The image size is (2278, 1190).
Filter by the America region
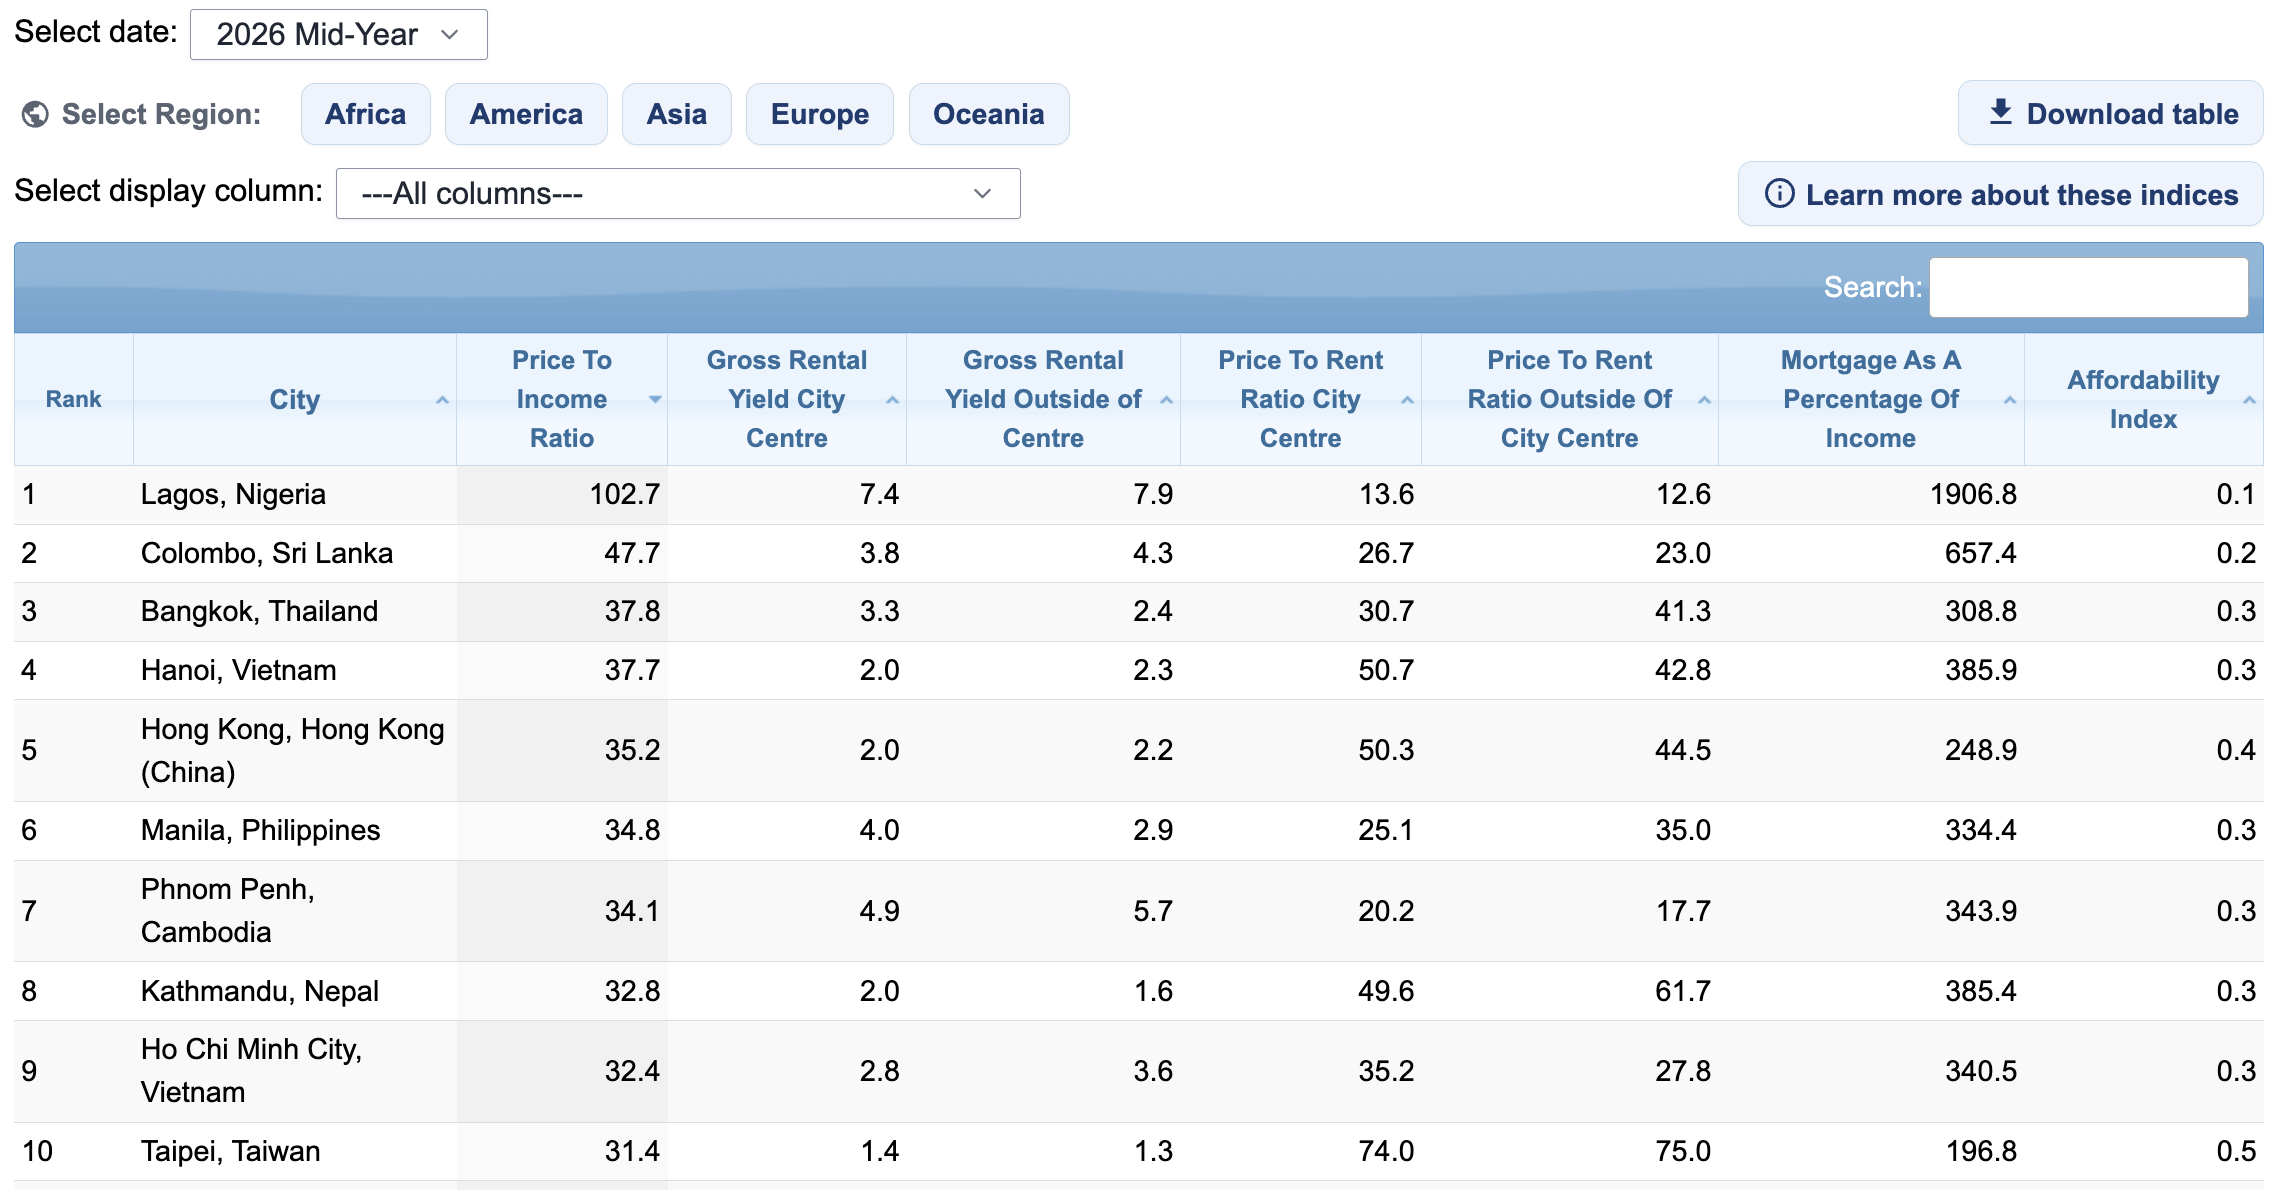point(526,114)
